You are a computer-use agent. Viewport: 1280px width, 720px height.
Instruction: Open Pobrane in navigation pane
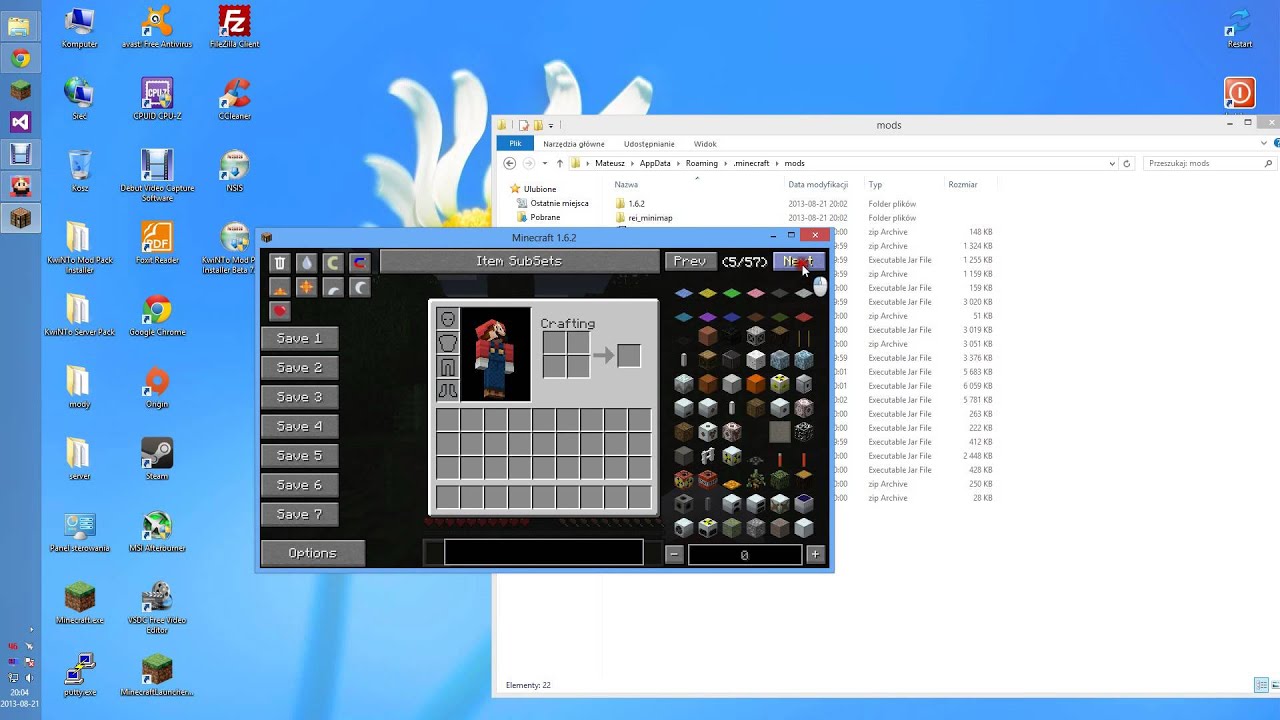tap(538, 217)
